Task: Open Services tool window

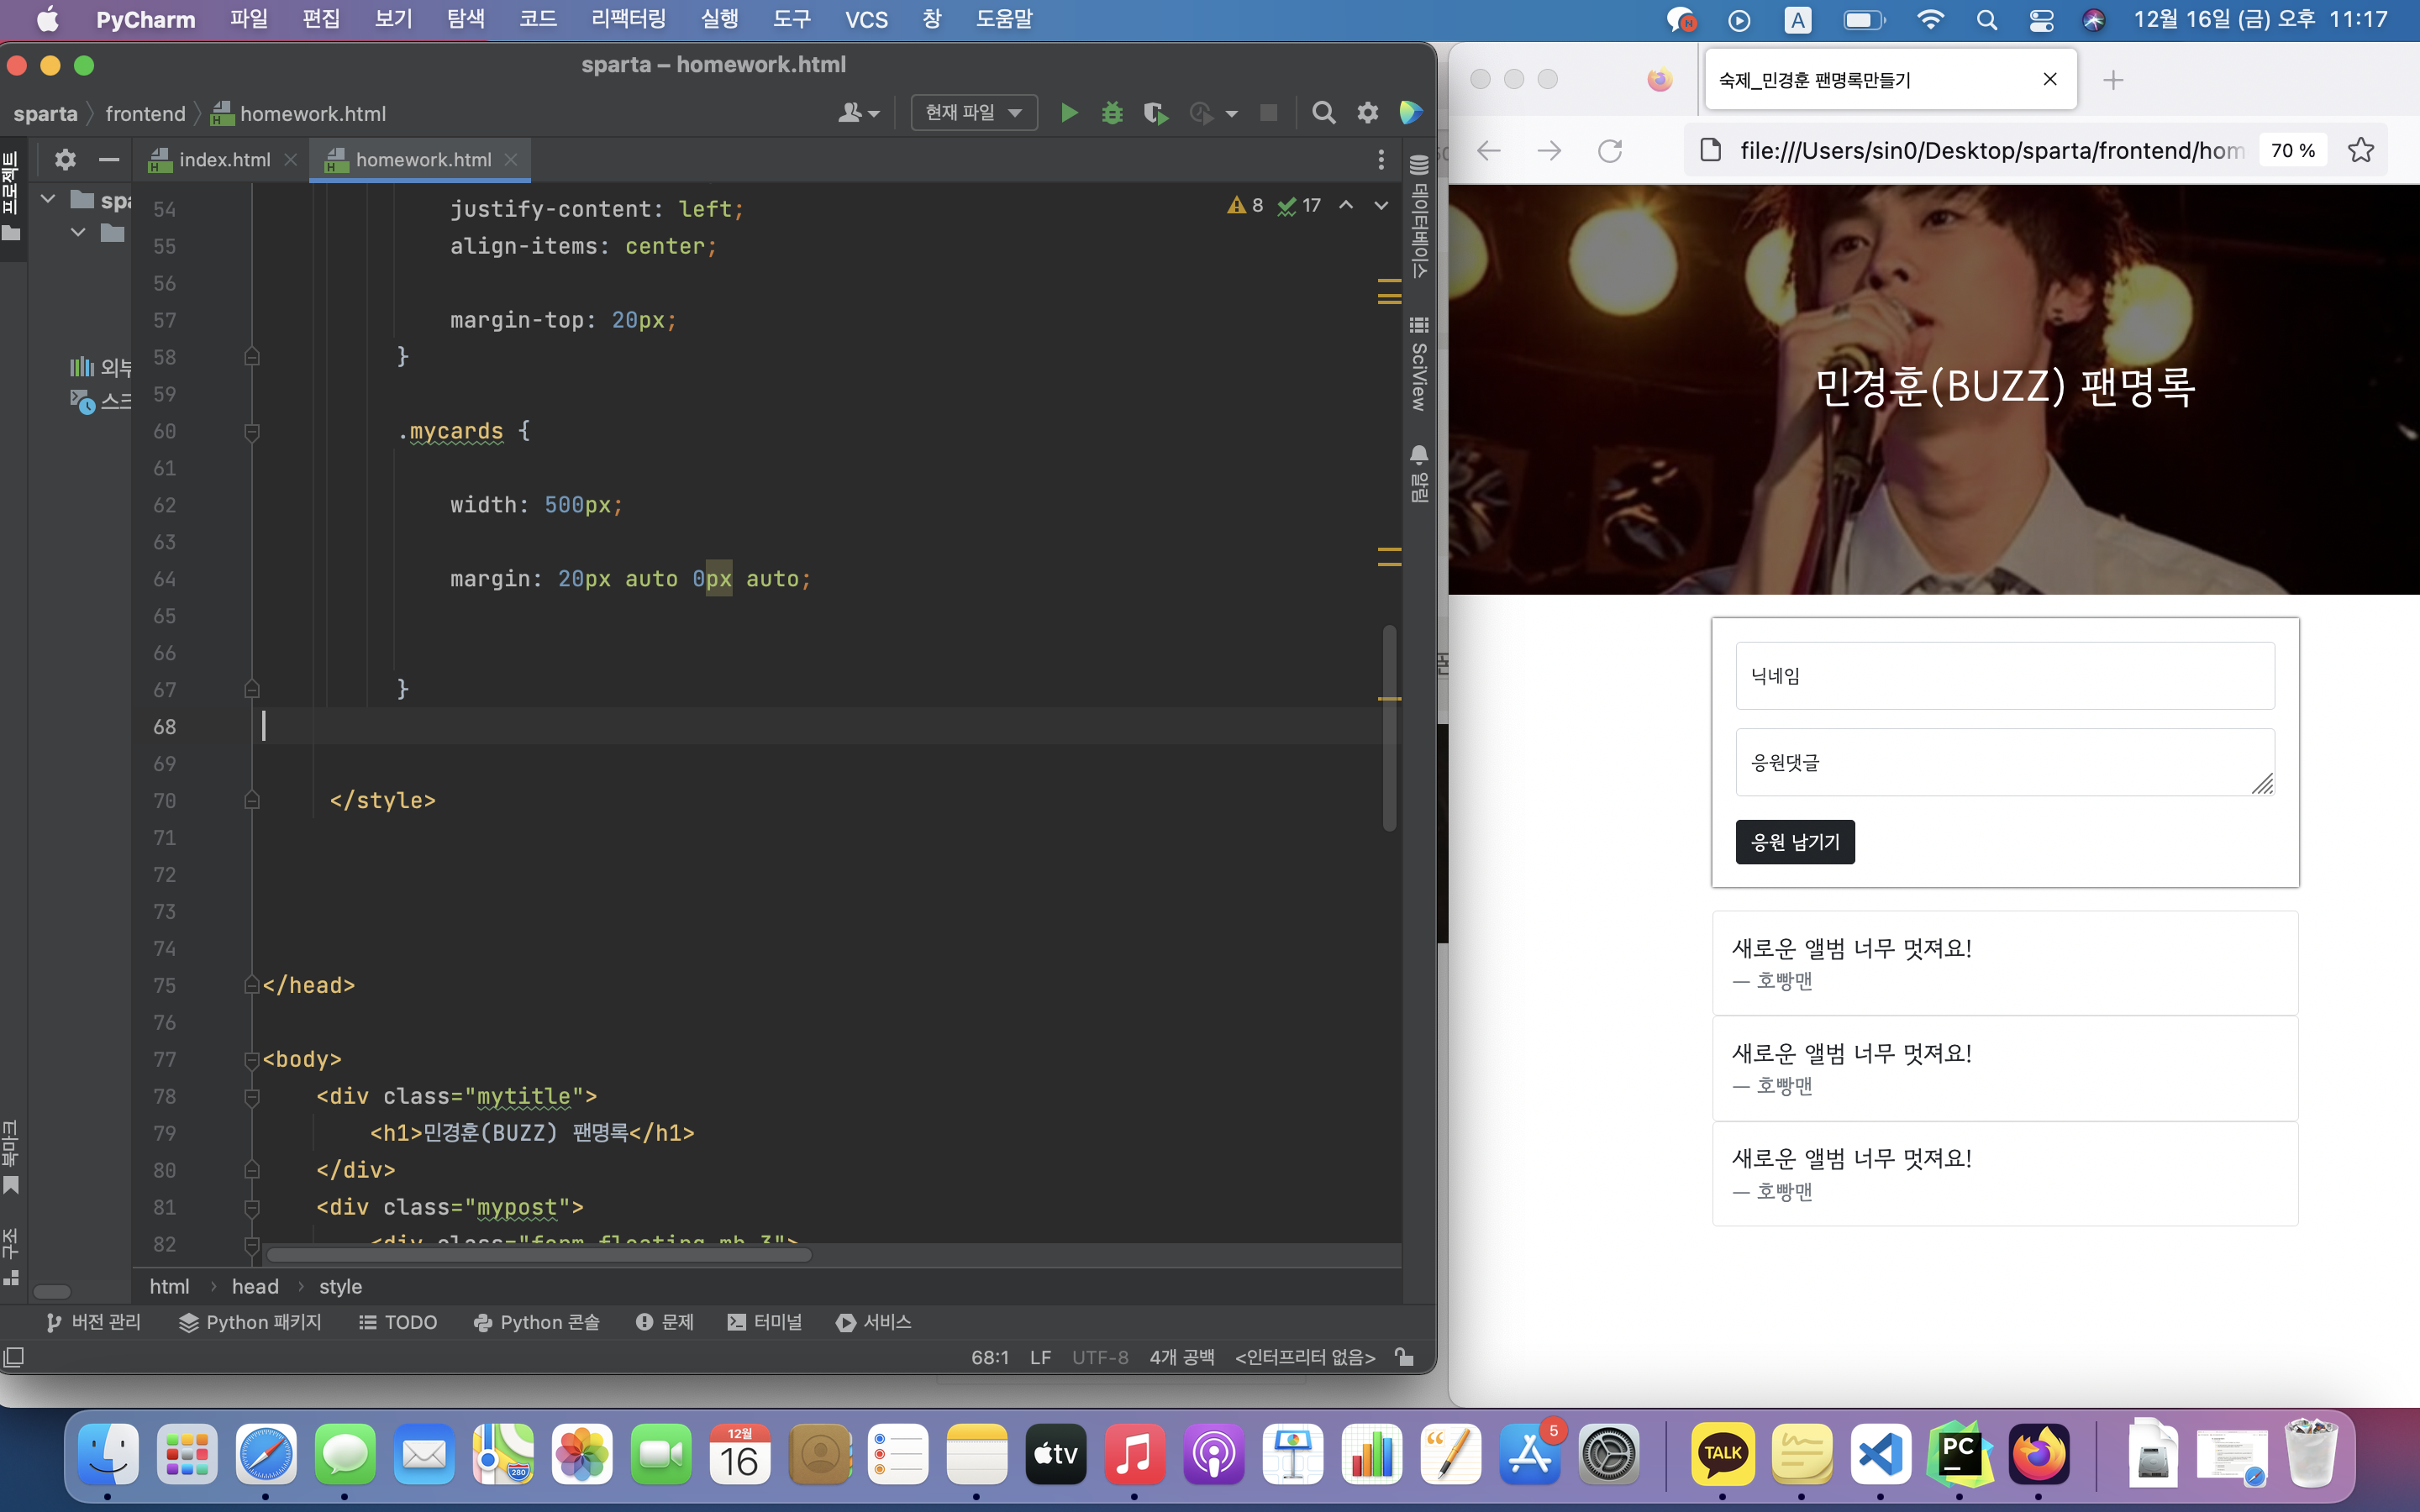Action: [x=874, y=1322]
